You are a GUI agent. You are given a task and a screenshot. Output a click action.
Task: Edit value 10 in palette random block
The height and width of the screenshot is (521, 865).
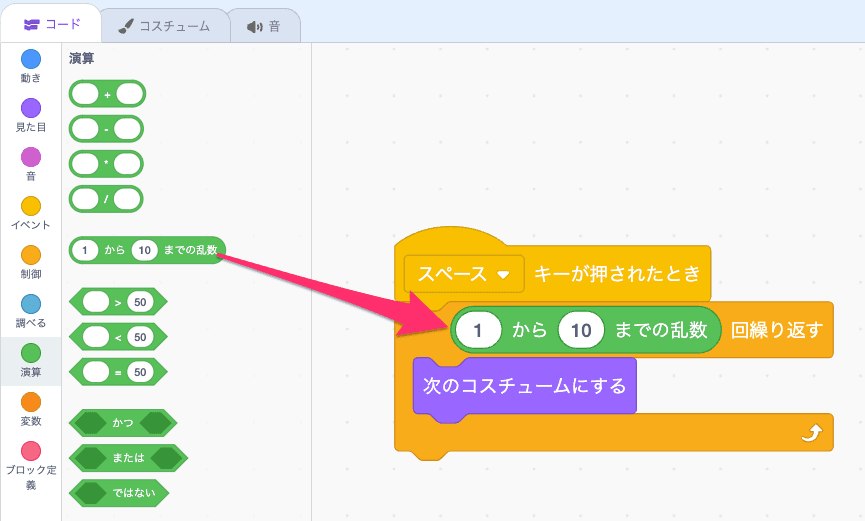[145, 250]
